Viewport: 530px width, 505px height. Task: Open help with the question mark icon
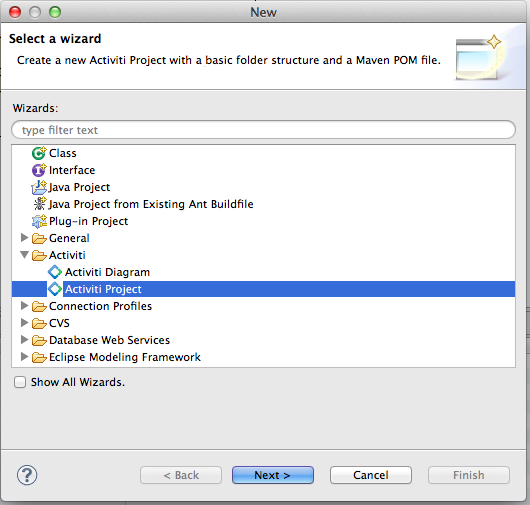click(x=27, y=475)
